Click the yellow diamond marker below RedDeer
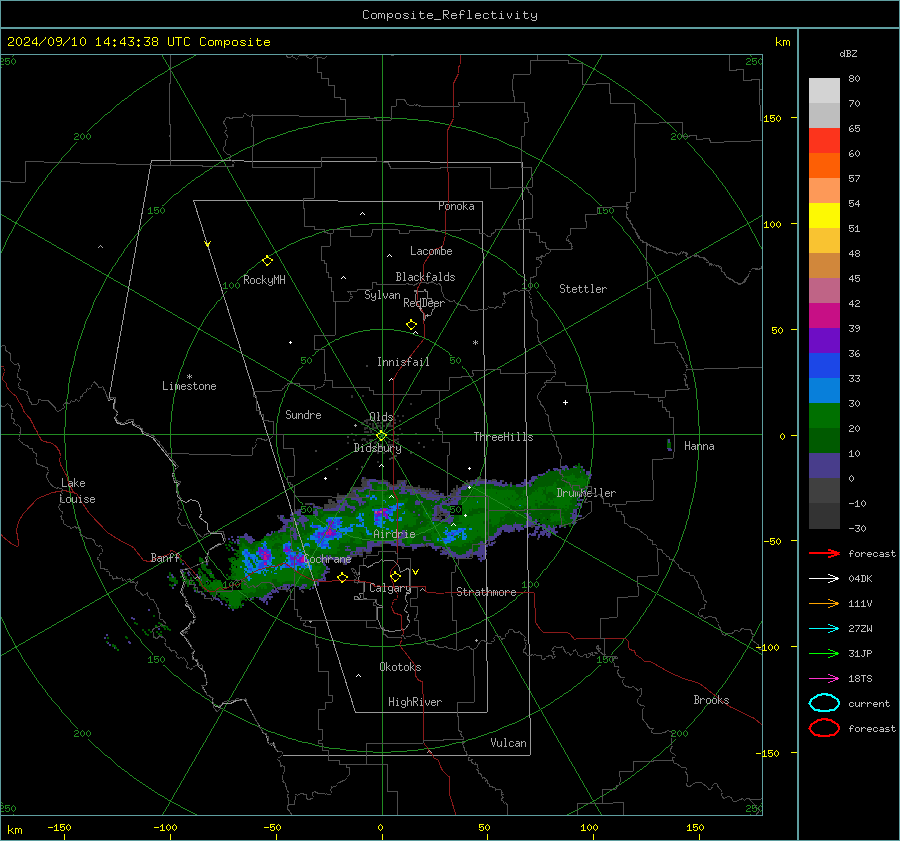Viewport: 900px width, 841px height. pyautogui.click(x=411, y=325)
